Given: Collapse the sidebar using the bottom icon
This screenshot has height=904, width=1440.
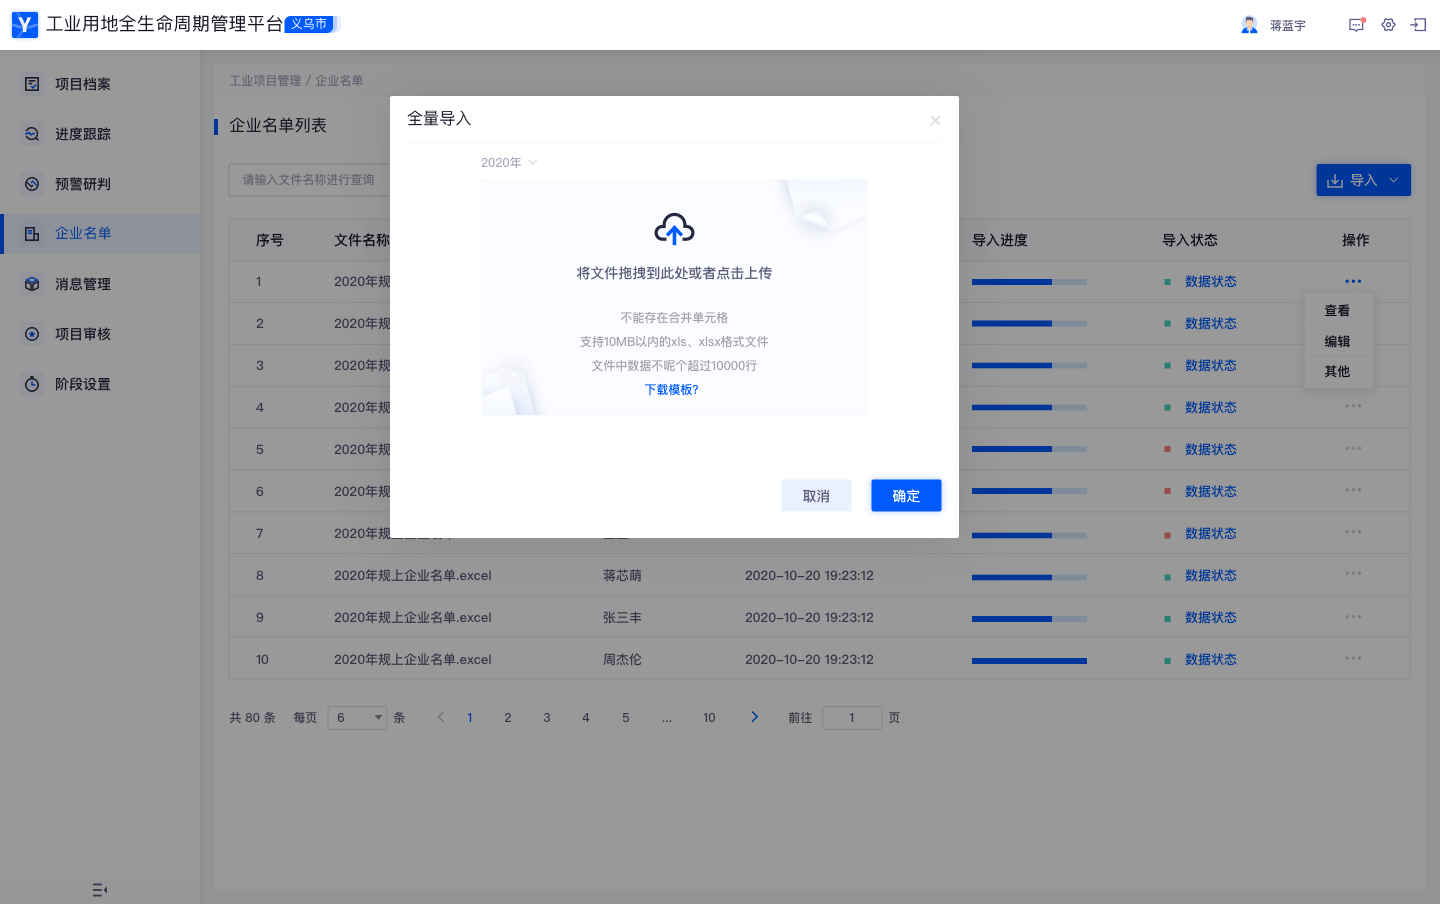Looking at the screenshot, I should tap(99, 889).
